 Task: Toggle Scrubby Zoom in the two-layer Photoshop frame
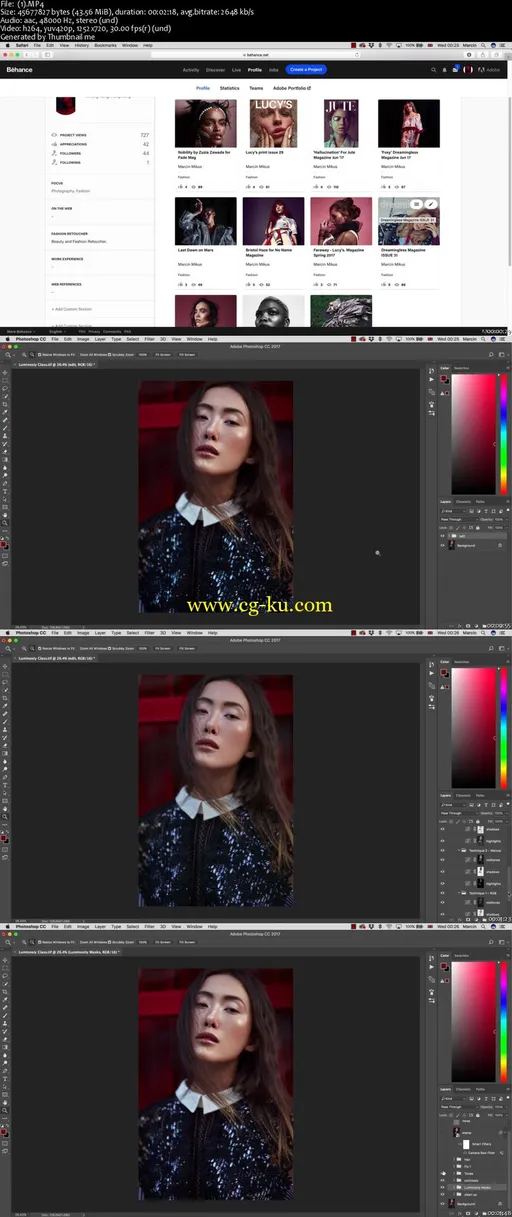(x=120, y=354)
